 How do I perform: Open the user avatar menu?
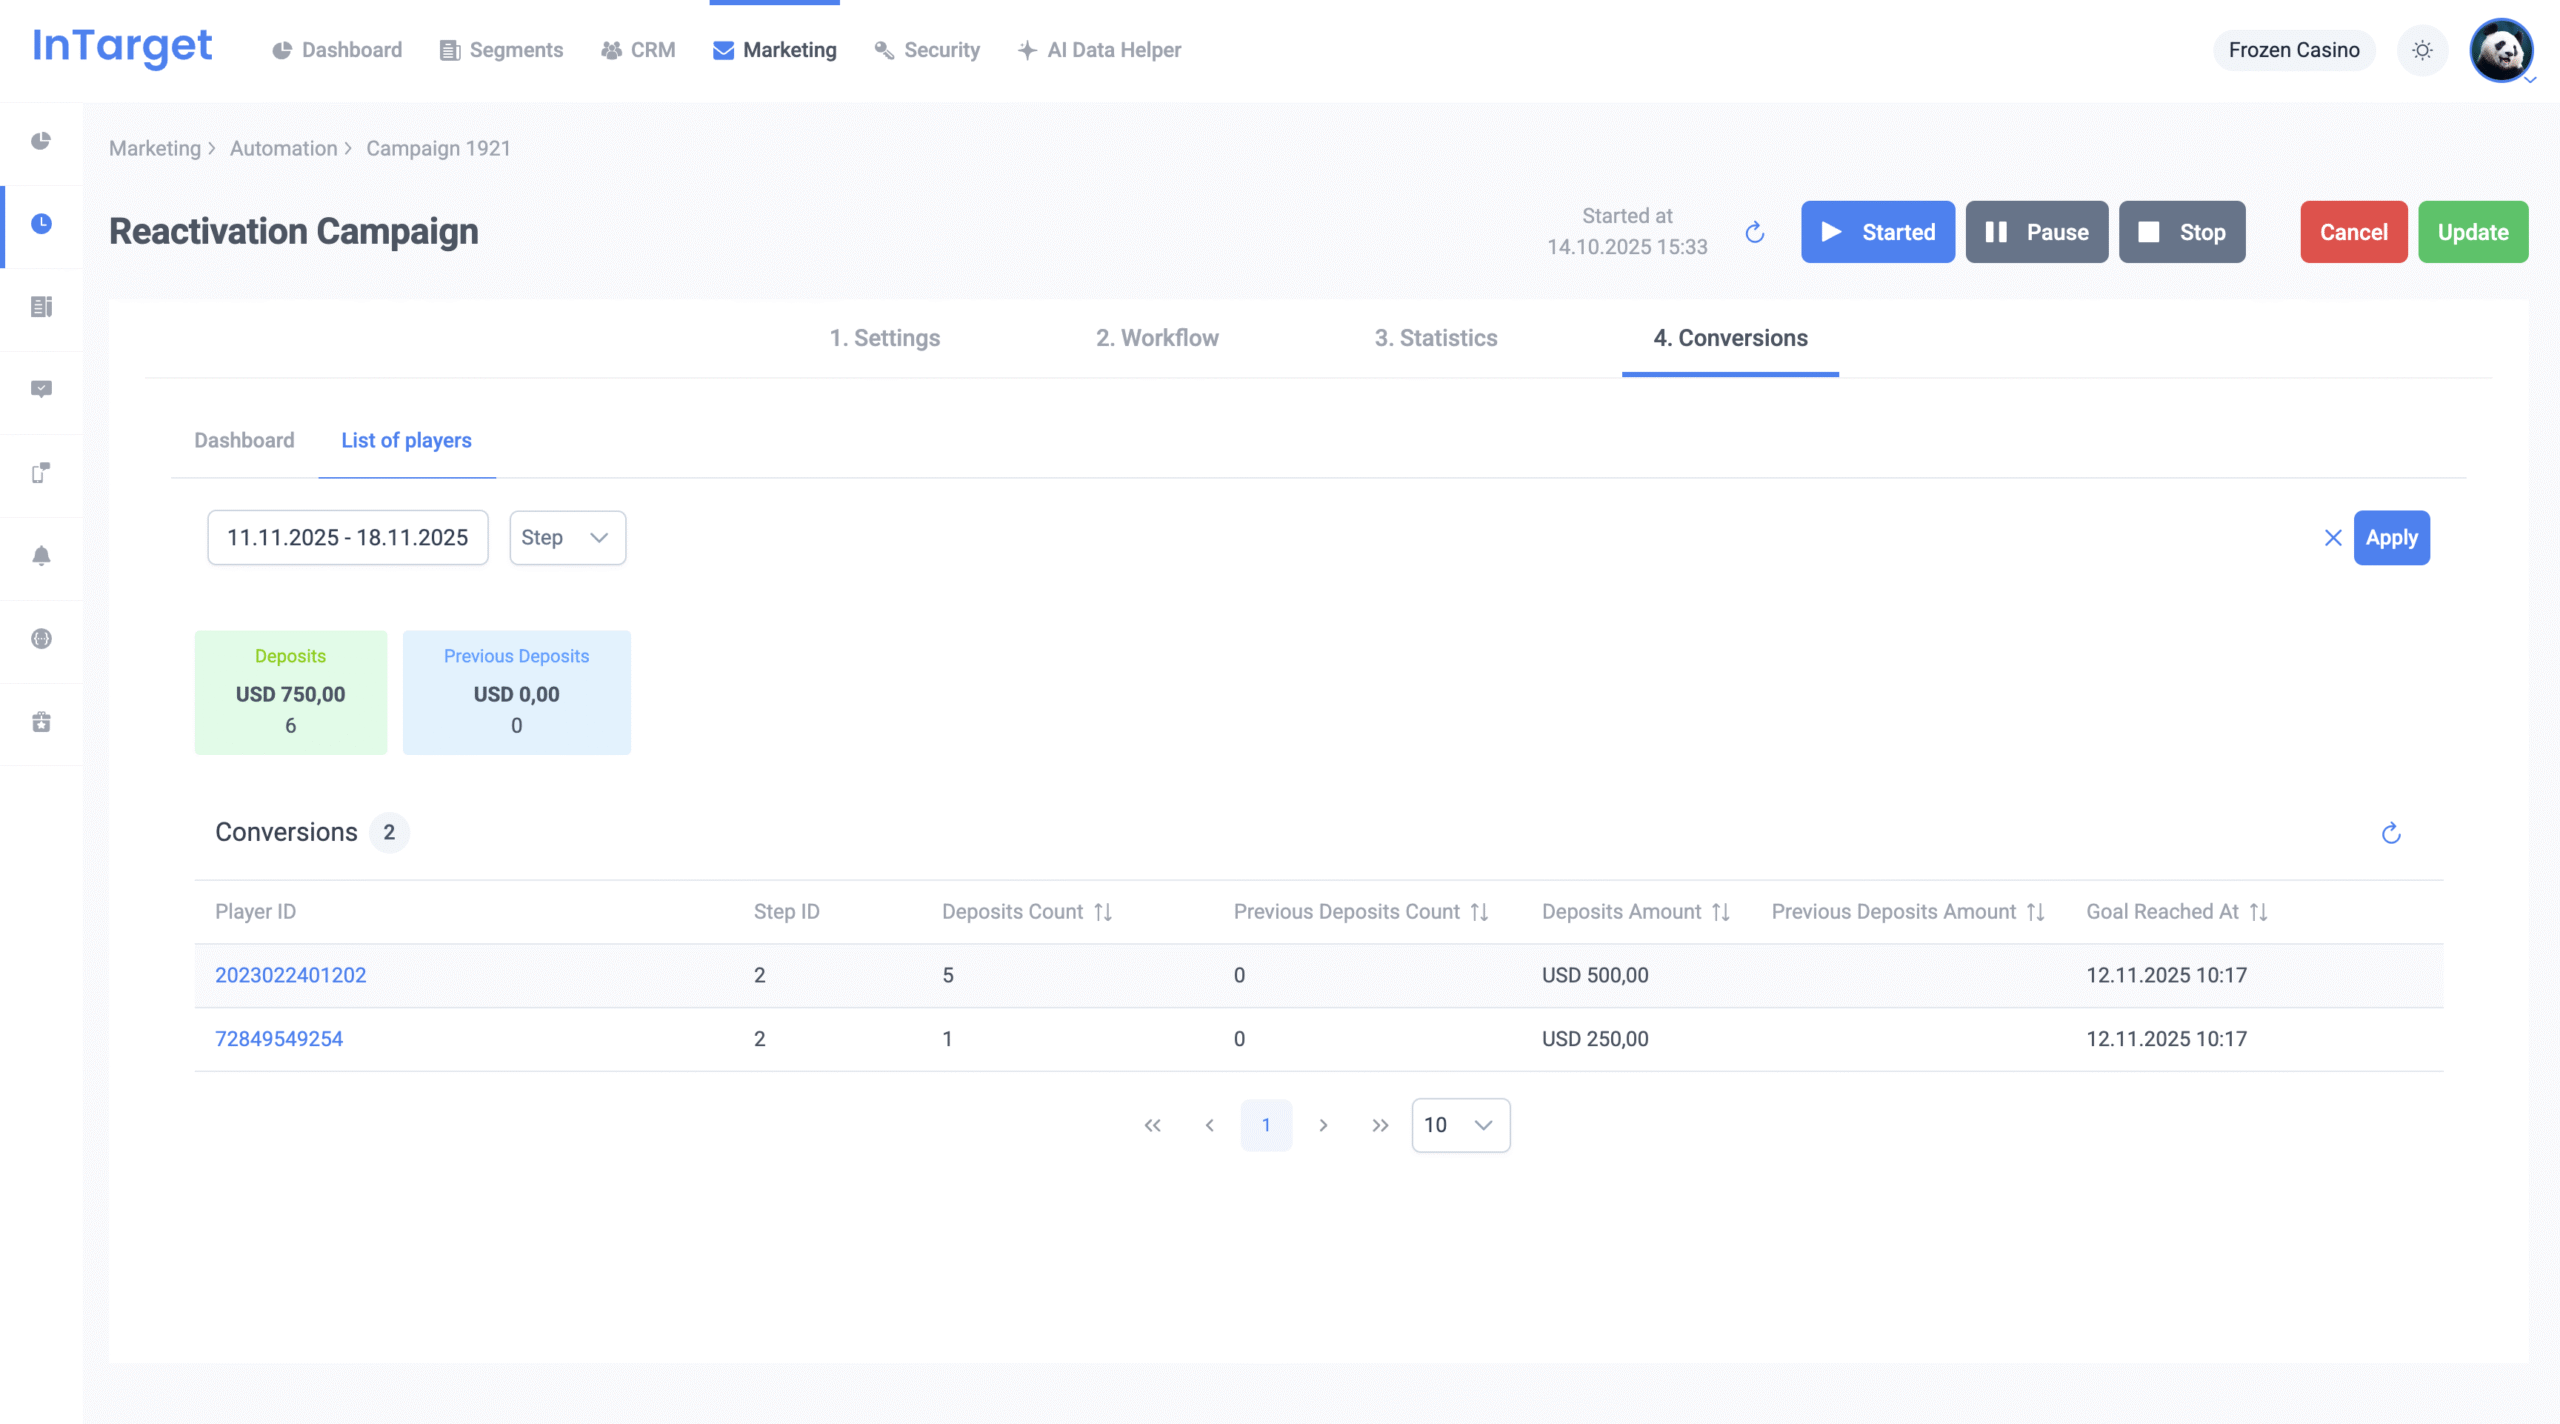point(2501,50)
